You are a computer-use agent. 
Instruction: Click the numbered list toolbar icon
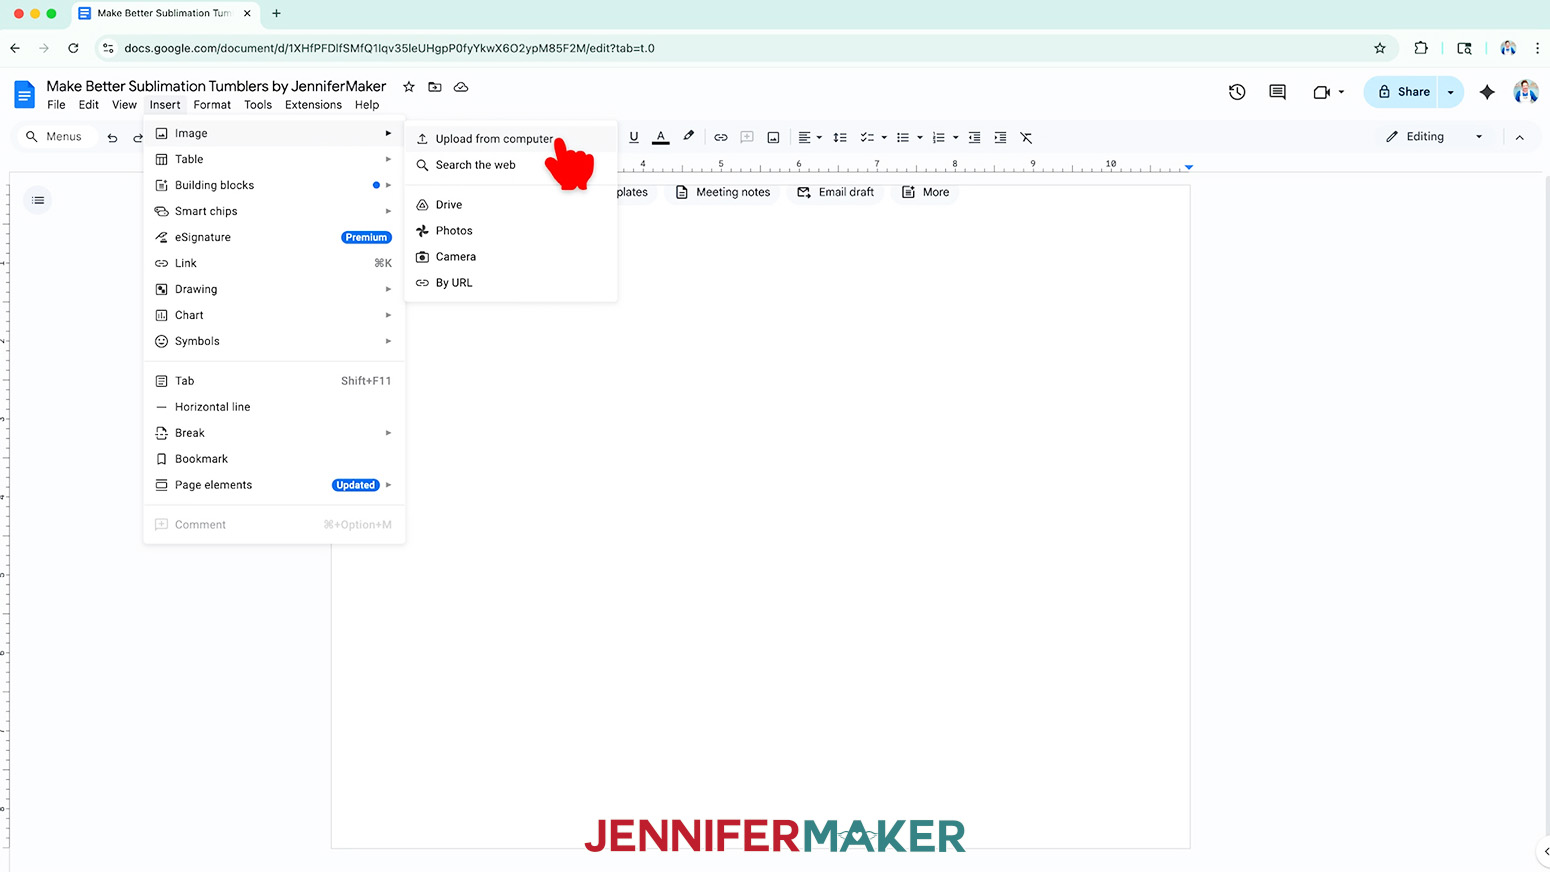click(x=938, y=137)
